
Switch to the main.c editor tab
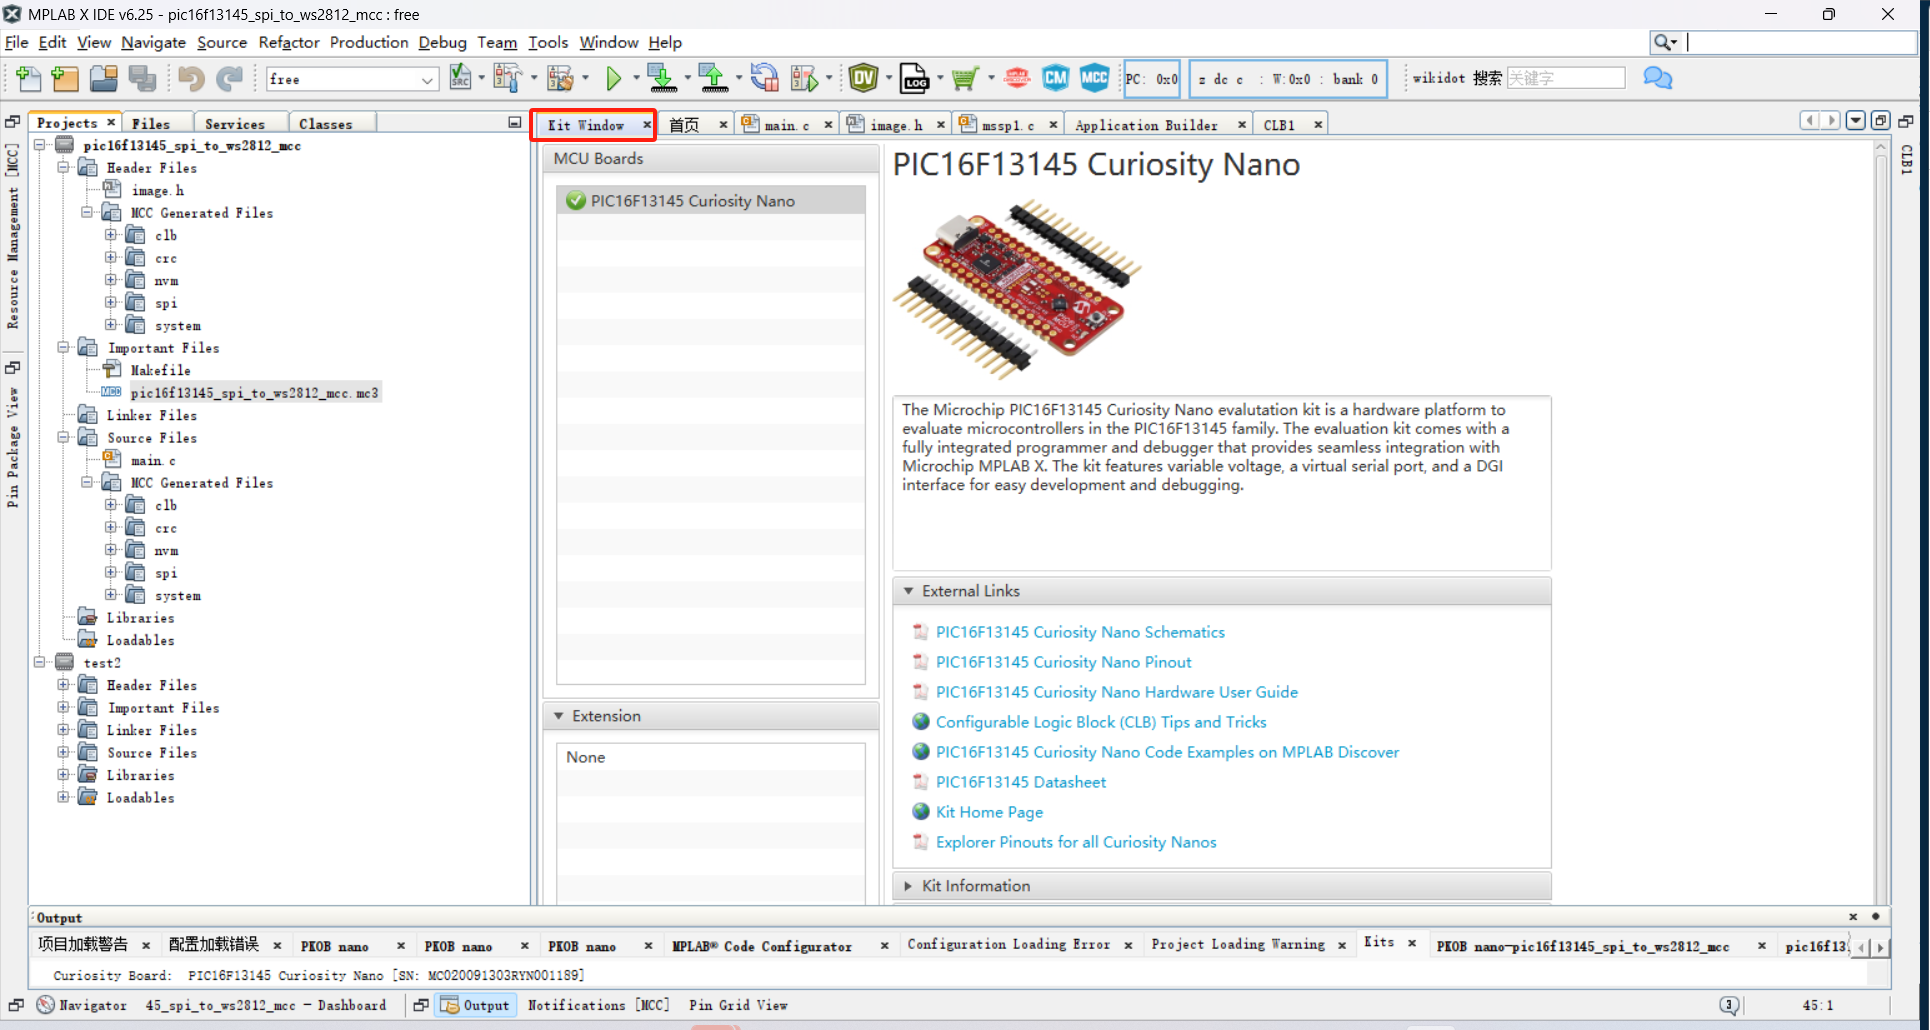coord(786,125)
